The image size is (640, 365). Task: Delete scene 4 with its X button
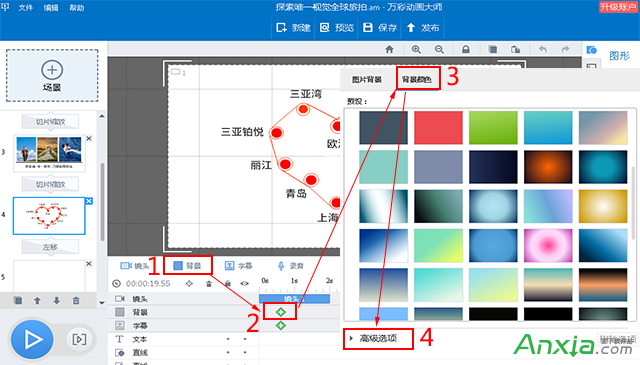tap(89, 201)
